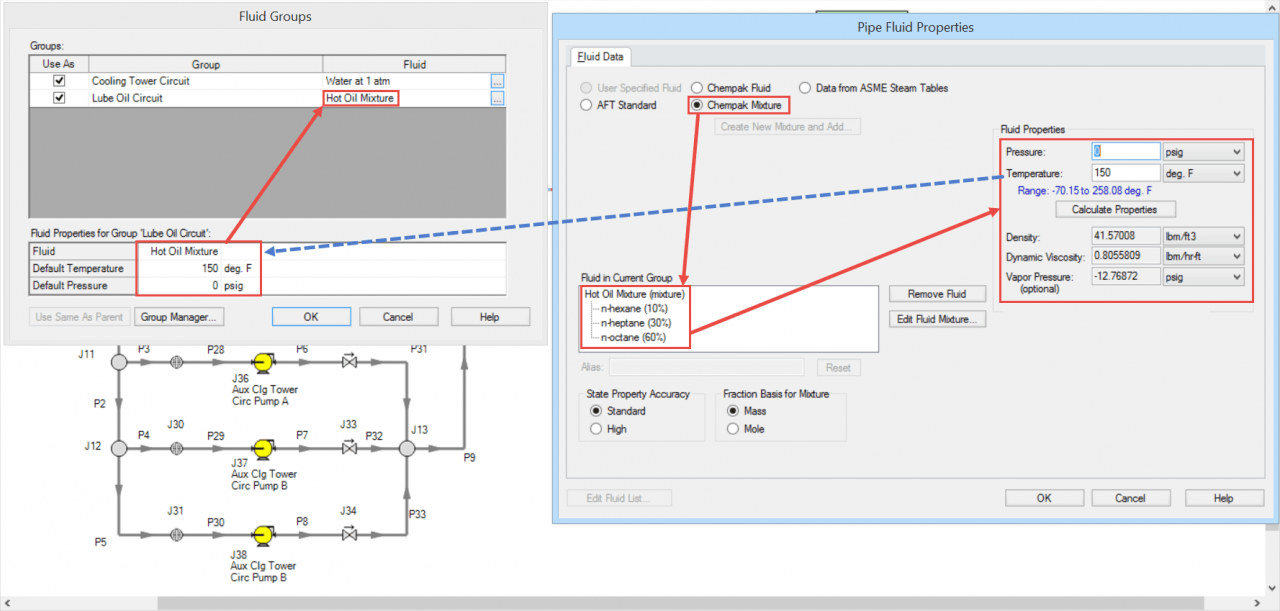This screenshot has width=1280, height=611.
Task: Click the Density value field
Action: point(1125,237)
